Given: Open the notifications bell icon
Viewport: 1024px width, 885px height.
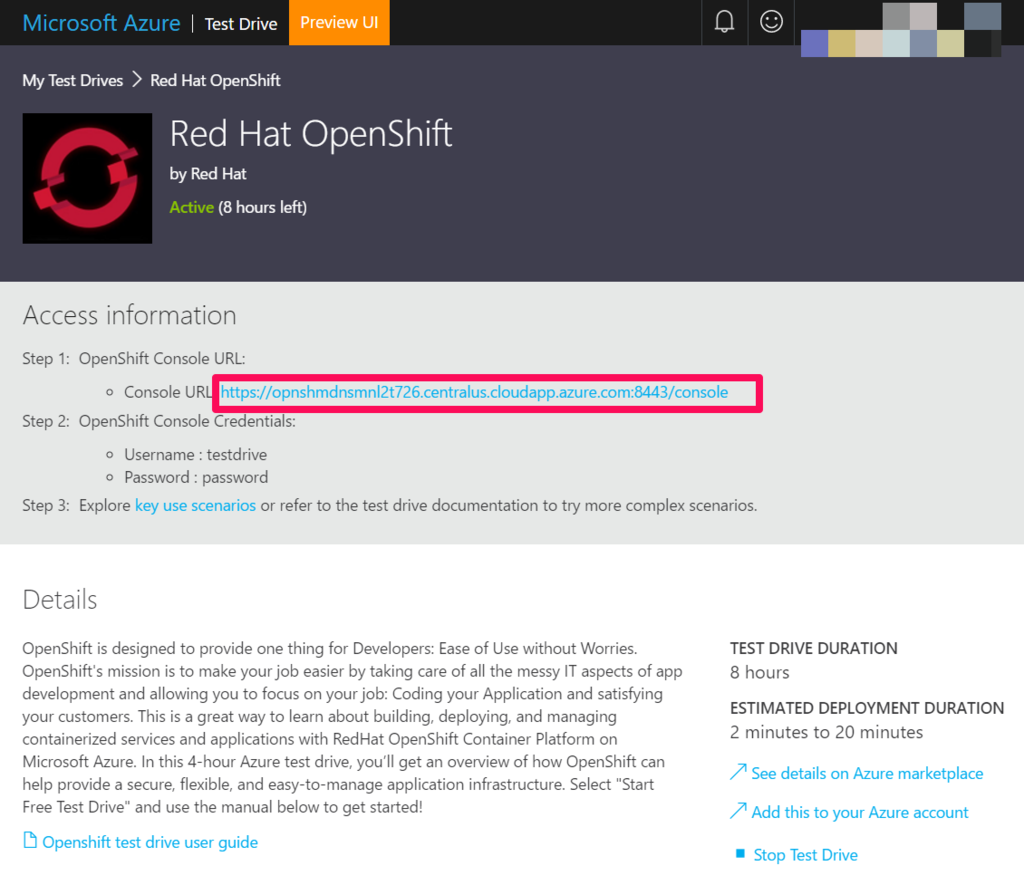Looking at the screenshot, I should tap(724, 22).
